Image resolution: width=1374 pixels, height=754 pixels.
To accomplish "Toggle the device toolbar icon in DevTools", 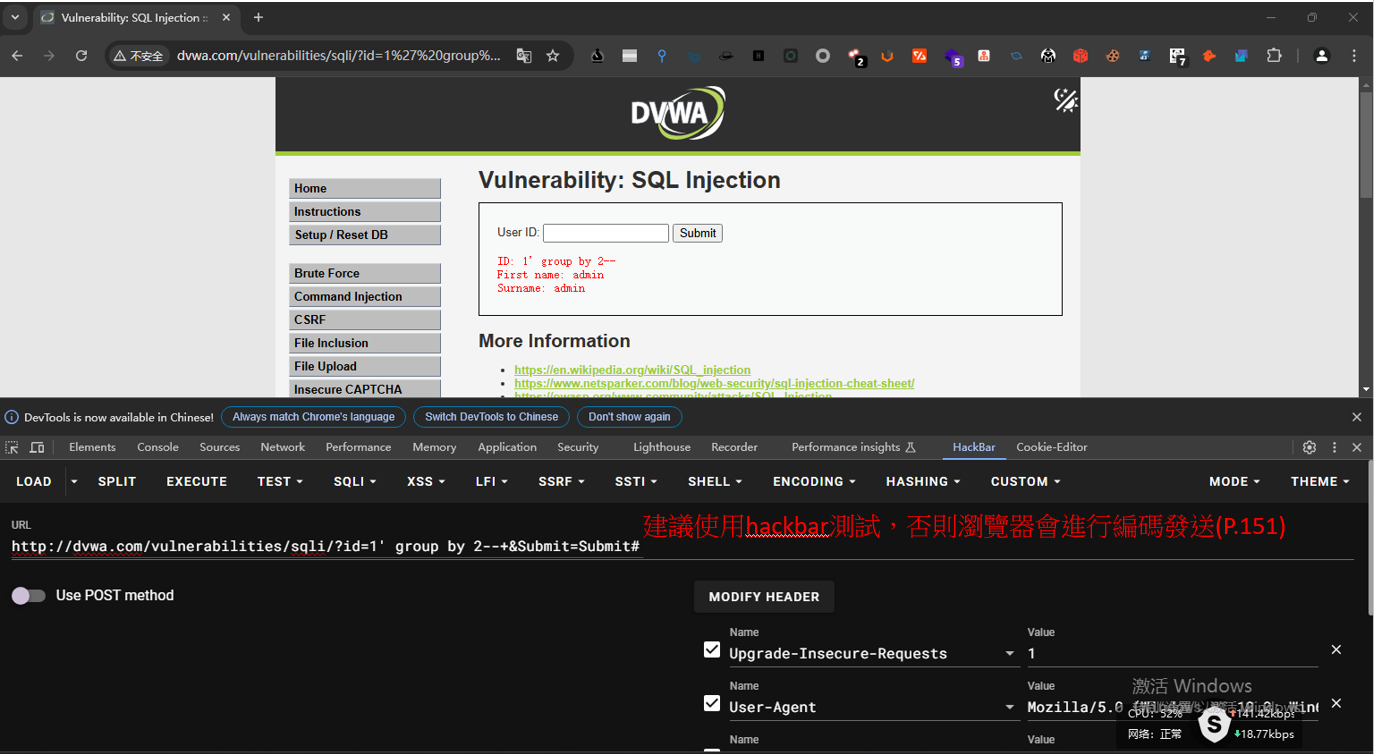I will tap(37, 447).
